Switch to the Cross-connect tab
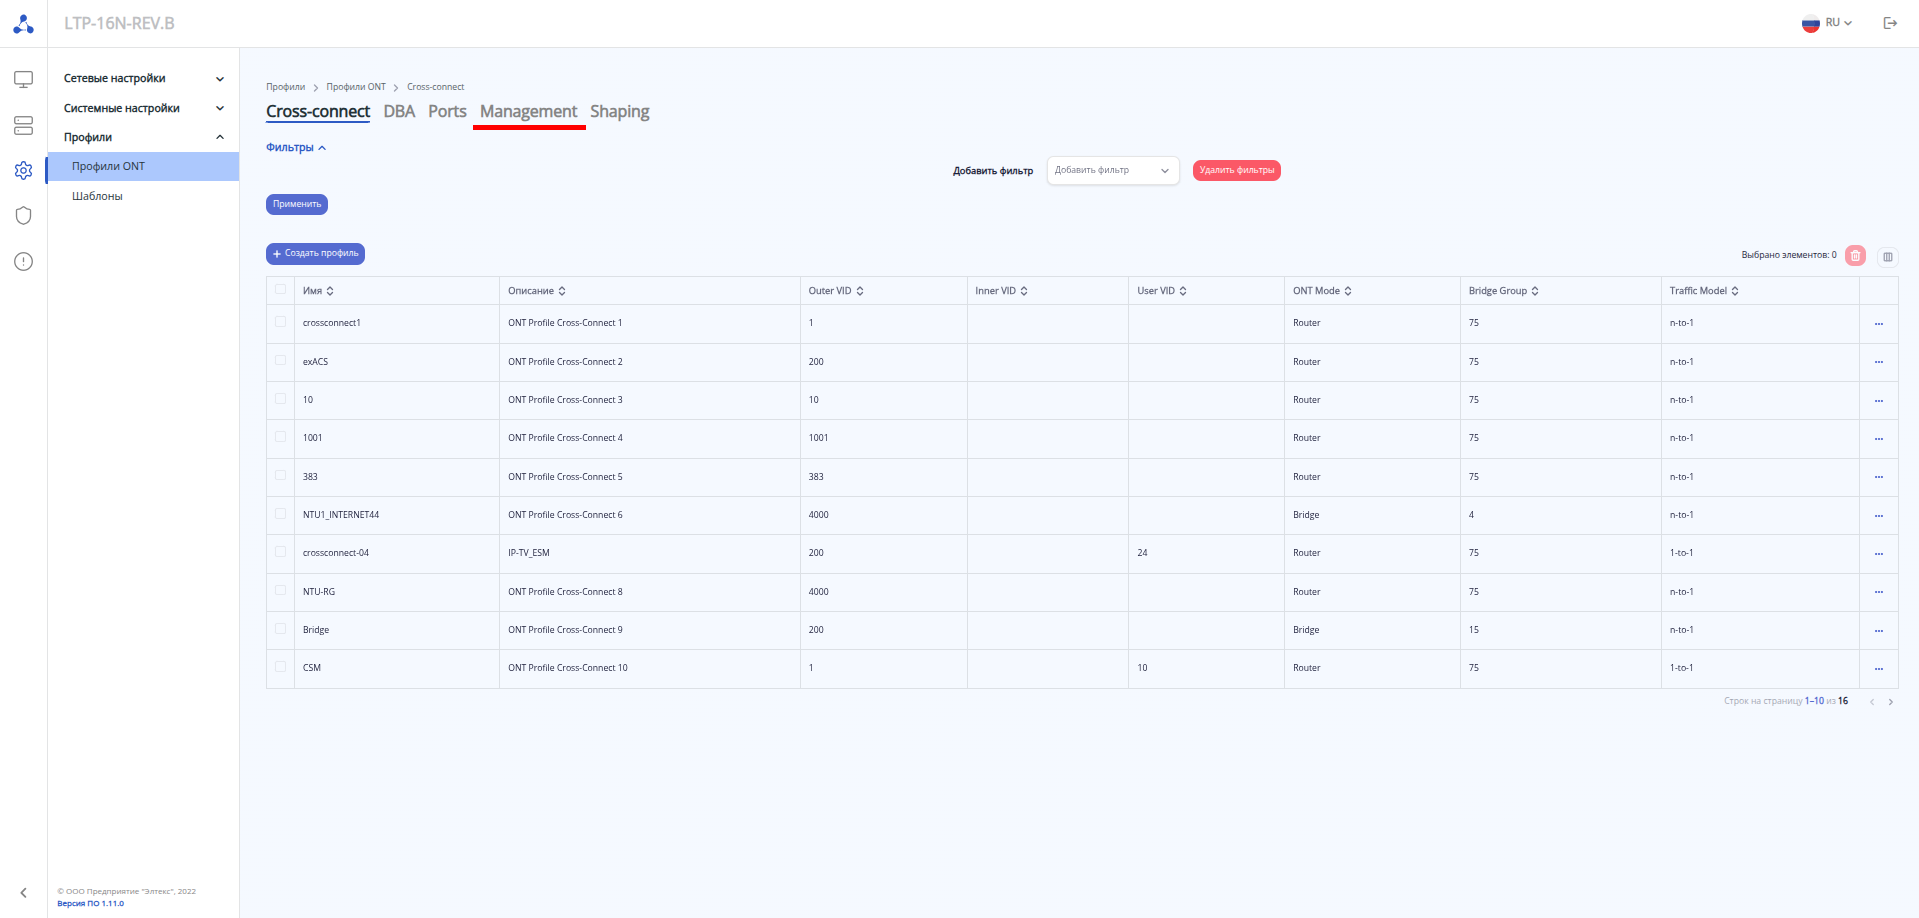This screenshot has height=918, width=1919. click(x=318, y=111)
